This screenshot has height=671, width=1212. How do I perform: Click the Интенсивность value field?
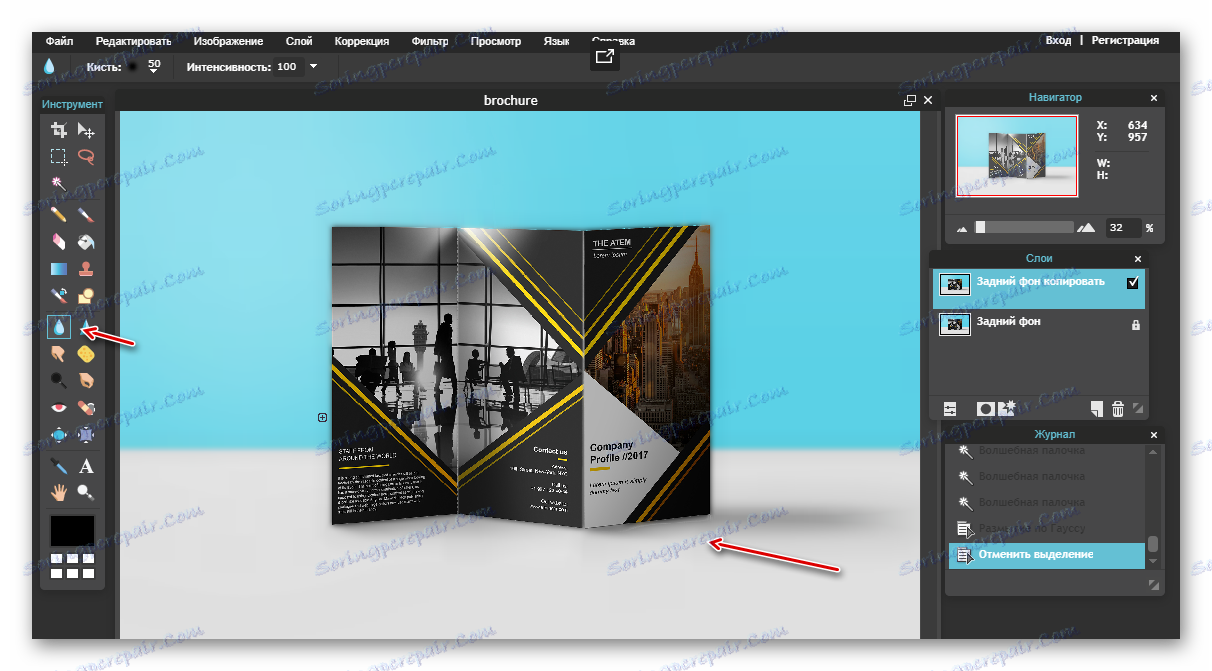coord(288,67)
